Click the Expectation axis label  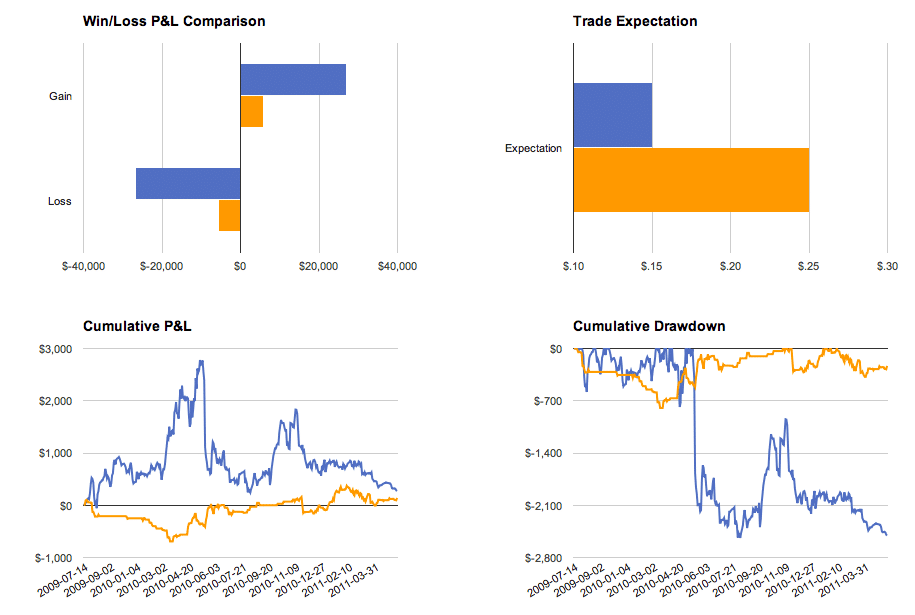(x=533, y=148)
